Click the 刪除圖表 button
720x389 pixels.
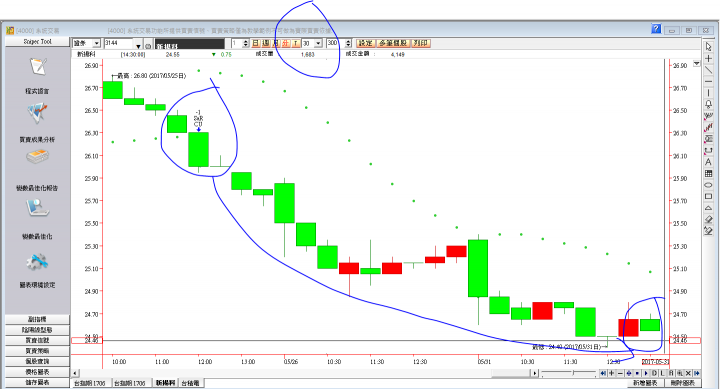point(682,383)
